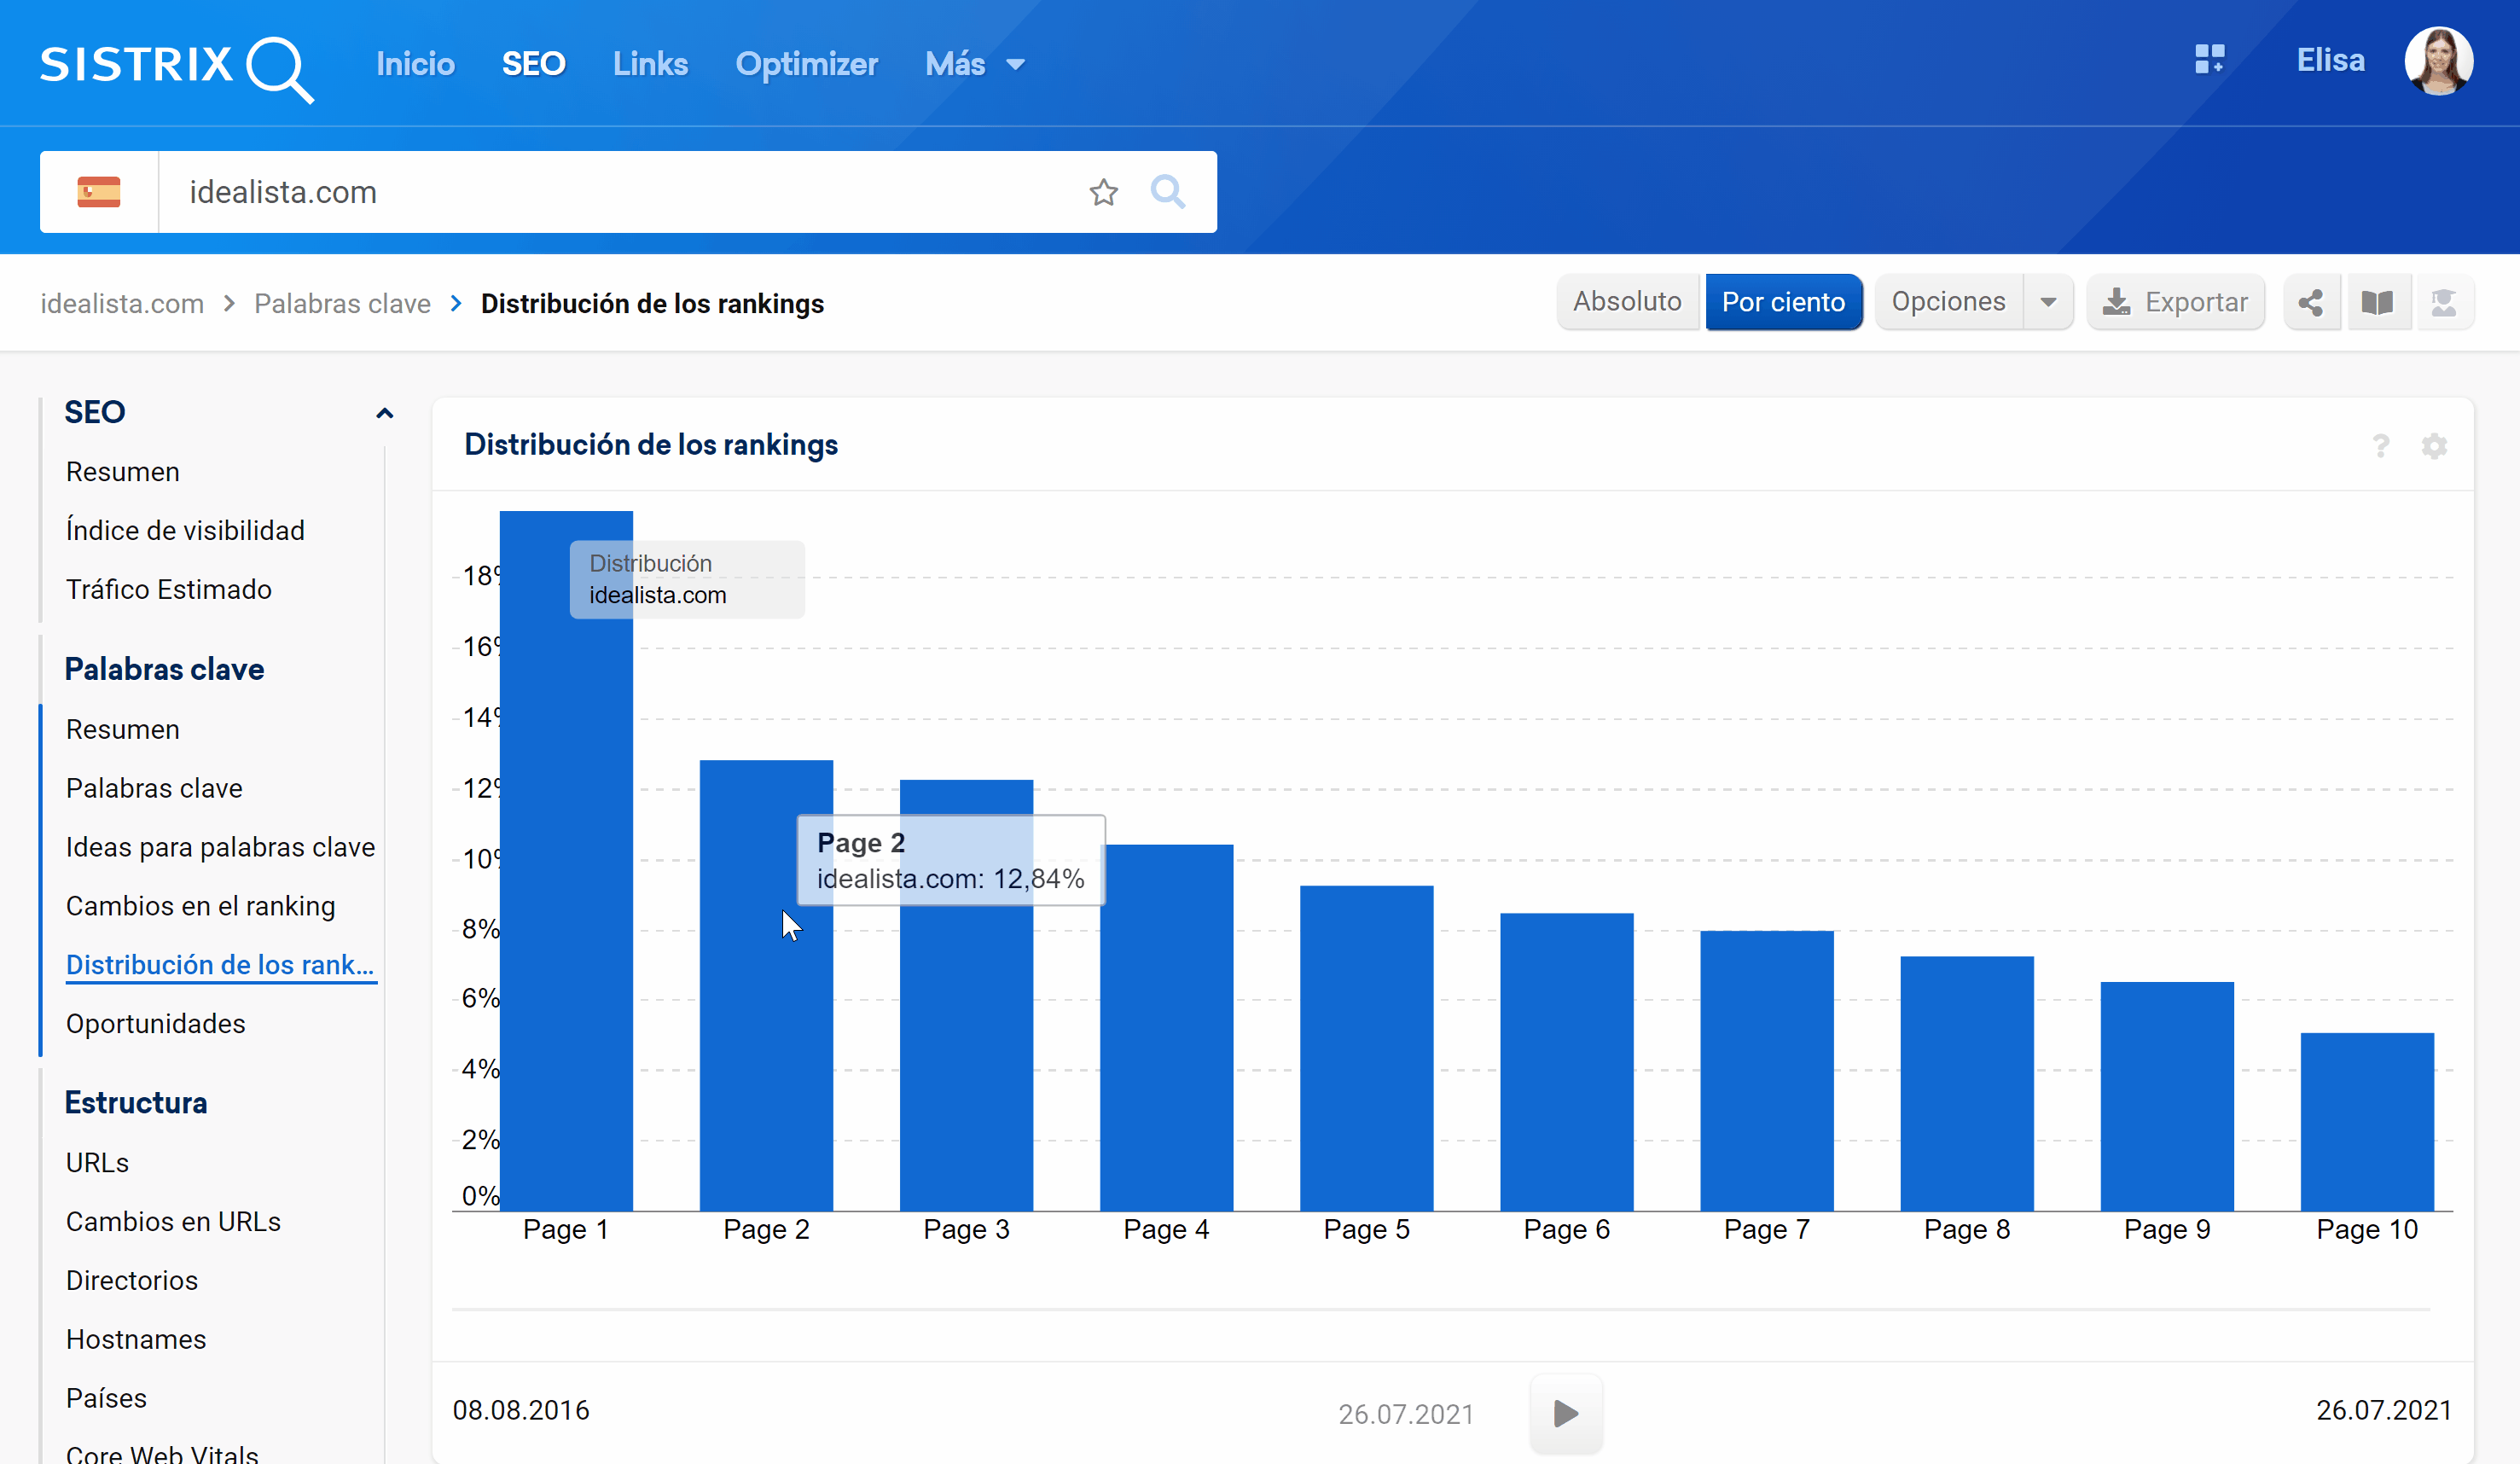The width and height of the screenshot is (2520, 1464).
Task: Open the handbook book icon
Action: pos(2377,302)
